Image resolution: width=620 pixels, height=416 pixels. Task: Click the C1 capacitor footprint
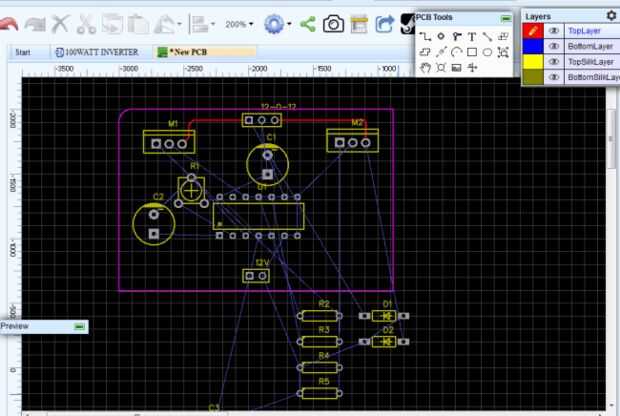click(x=268, y=165)
